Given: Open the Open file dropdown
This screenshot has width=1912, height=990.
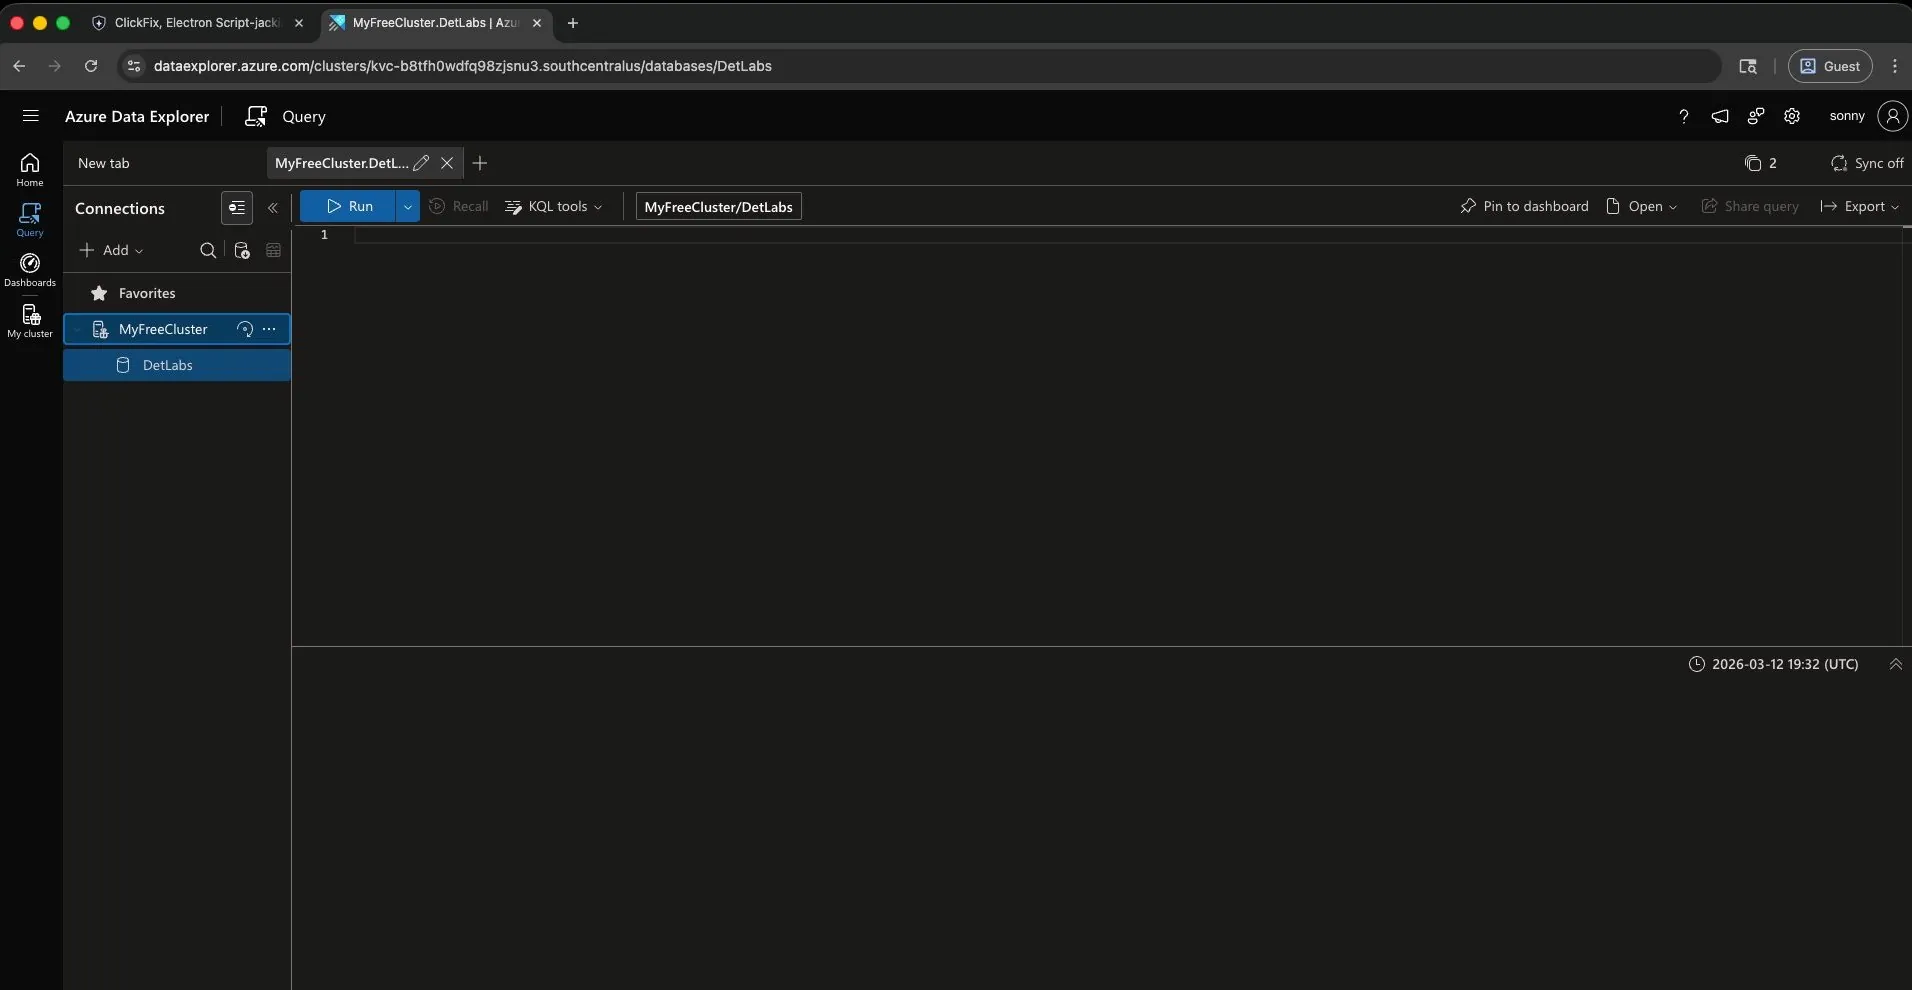Looking at the screenshot, I should point(1641,206).
